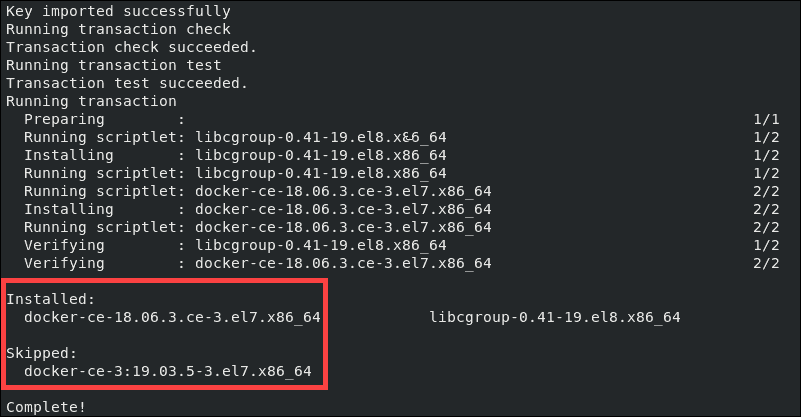The width and height of the screenshot is (801, 417).
Task: Click 'Verifying' on the libcgroup line
Action: click(64, 245)
